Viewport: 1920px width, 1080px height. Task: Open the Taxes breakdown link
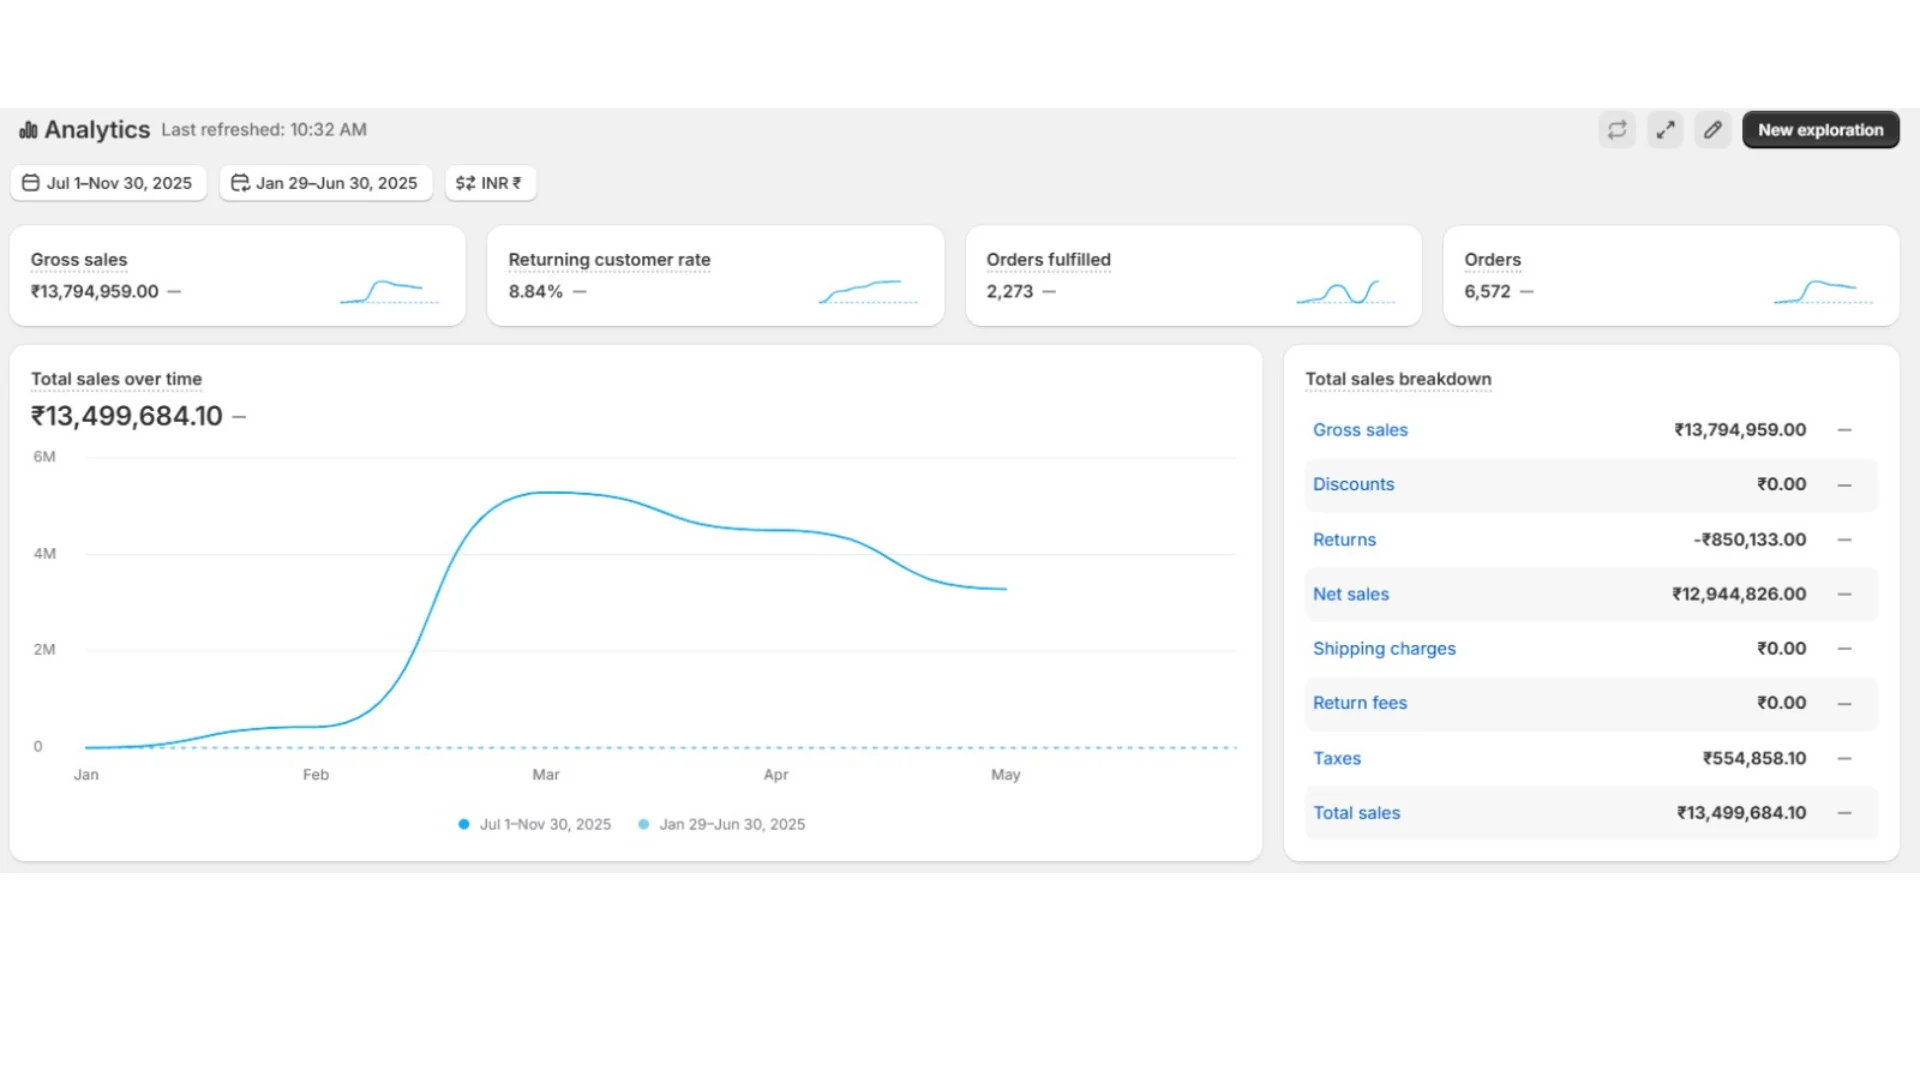tap(1336, 758)
